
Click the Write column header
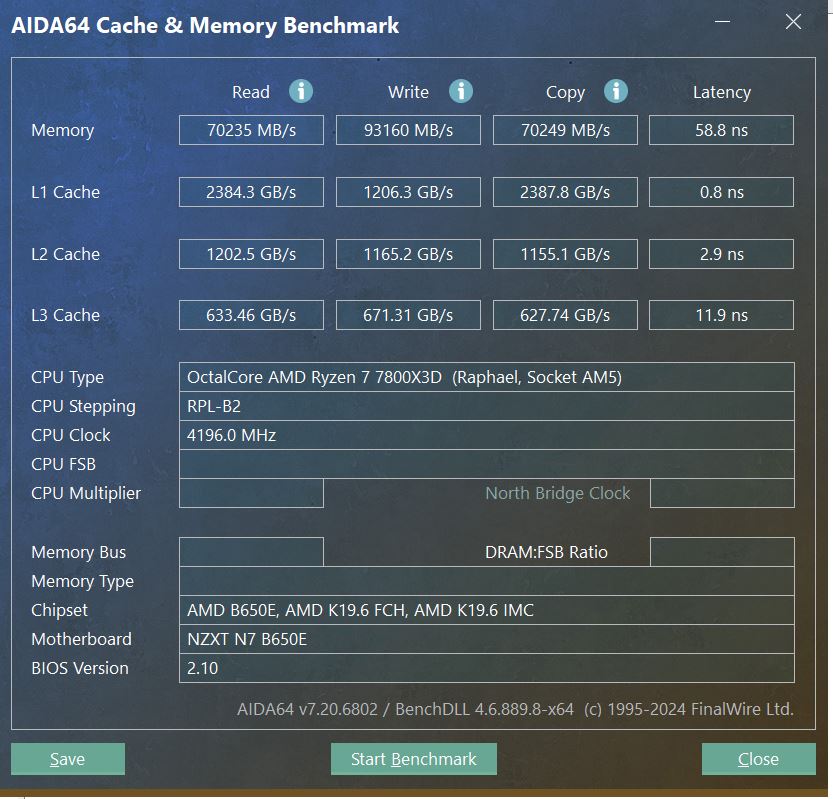click(x=408, y=92)
